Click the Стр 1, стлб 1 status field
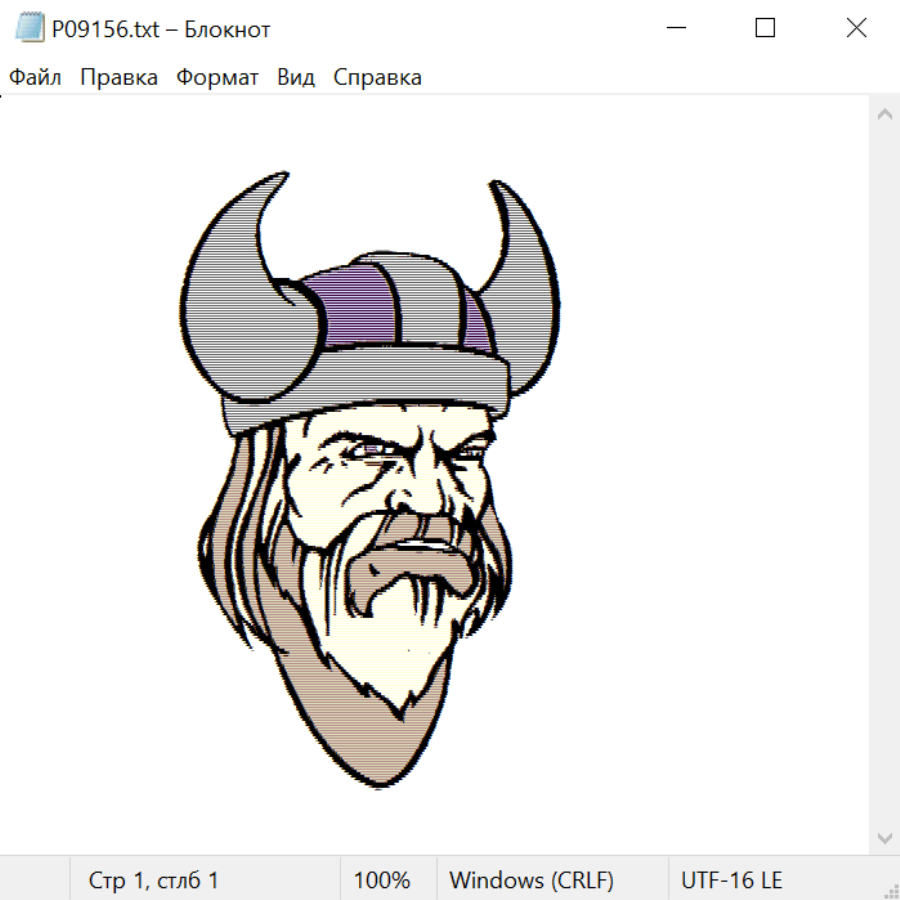Screen dimensions: 900x900 coord(153,880)
